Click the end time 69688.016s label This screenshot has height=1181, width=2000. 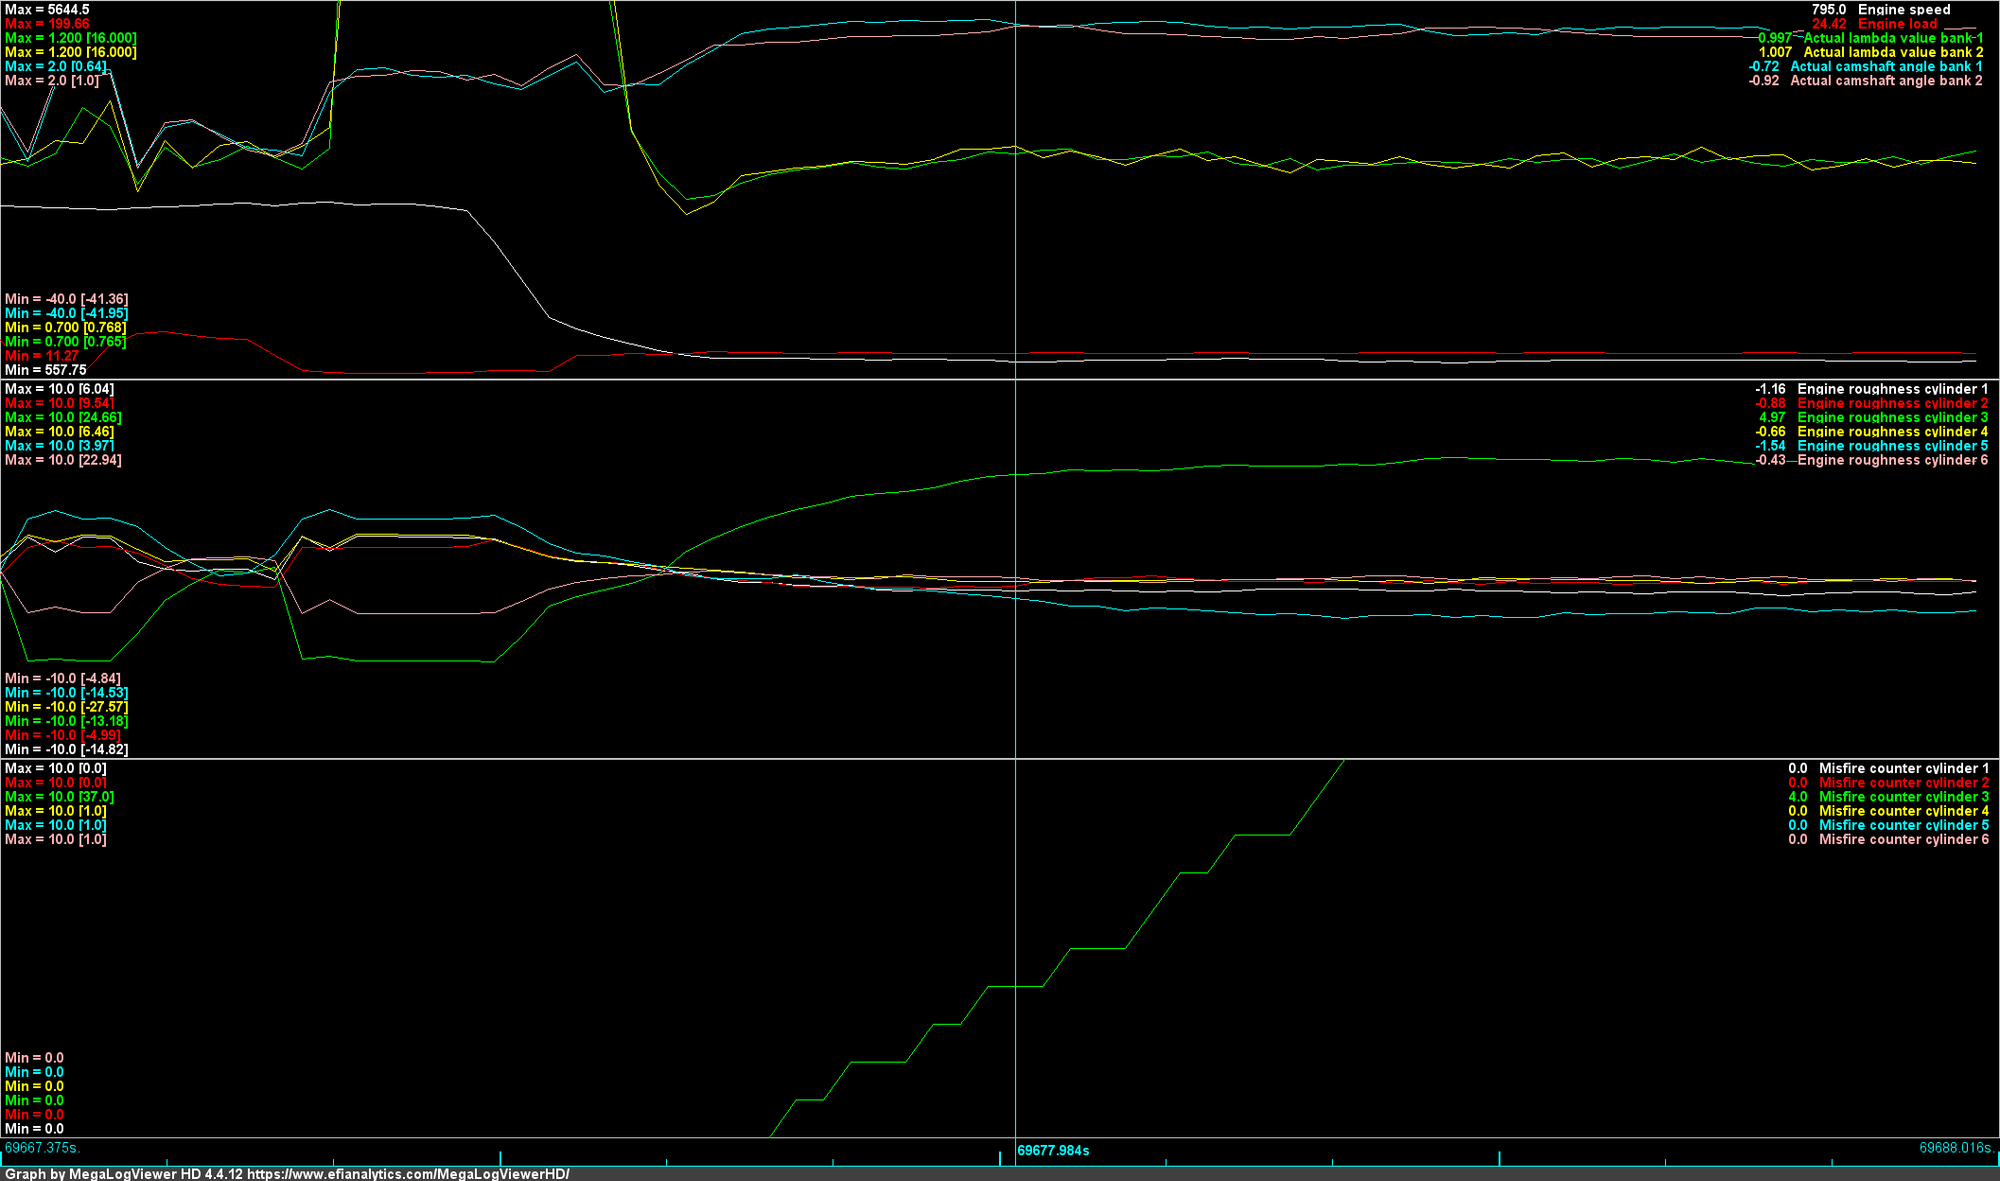[x=1955, y=1148]
